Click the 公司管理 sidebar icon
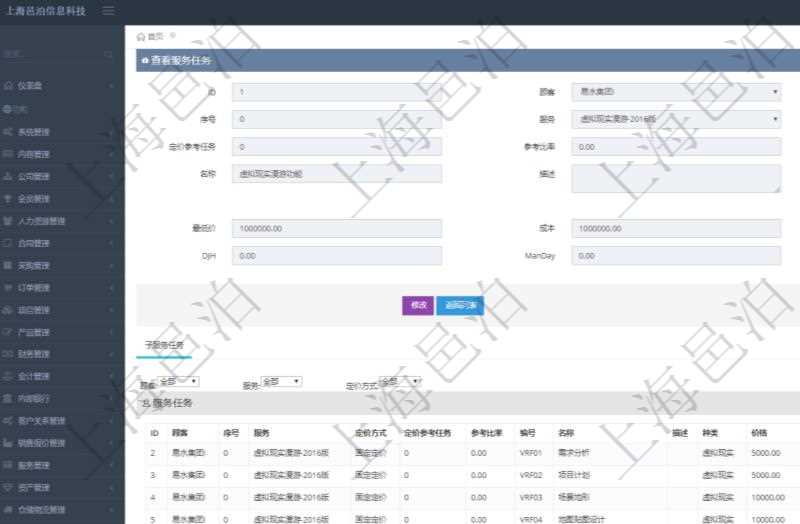This screenshot has width=800, height=524. 8,176
